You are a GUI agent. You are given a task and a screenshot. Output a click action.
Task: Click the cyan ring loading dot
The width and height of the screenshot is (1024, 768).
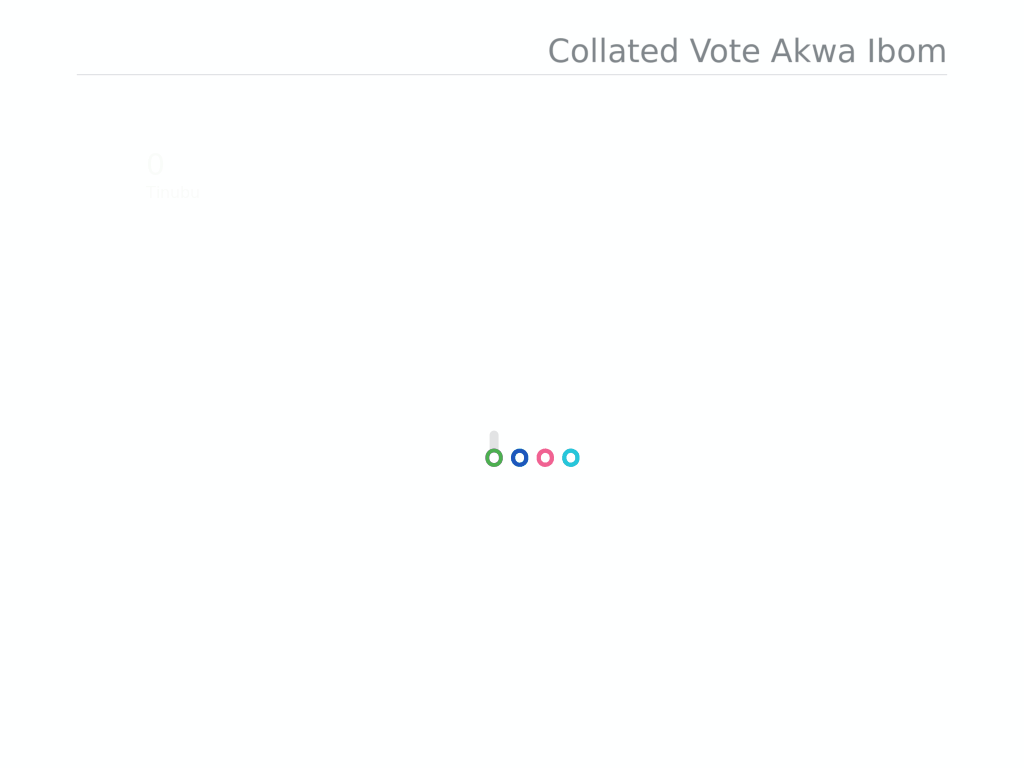point(571,458)
